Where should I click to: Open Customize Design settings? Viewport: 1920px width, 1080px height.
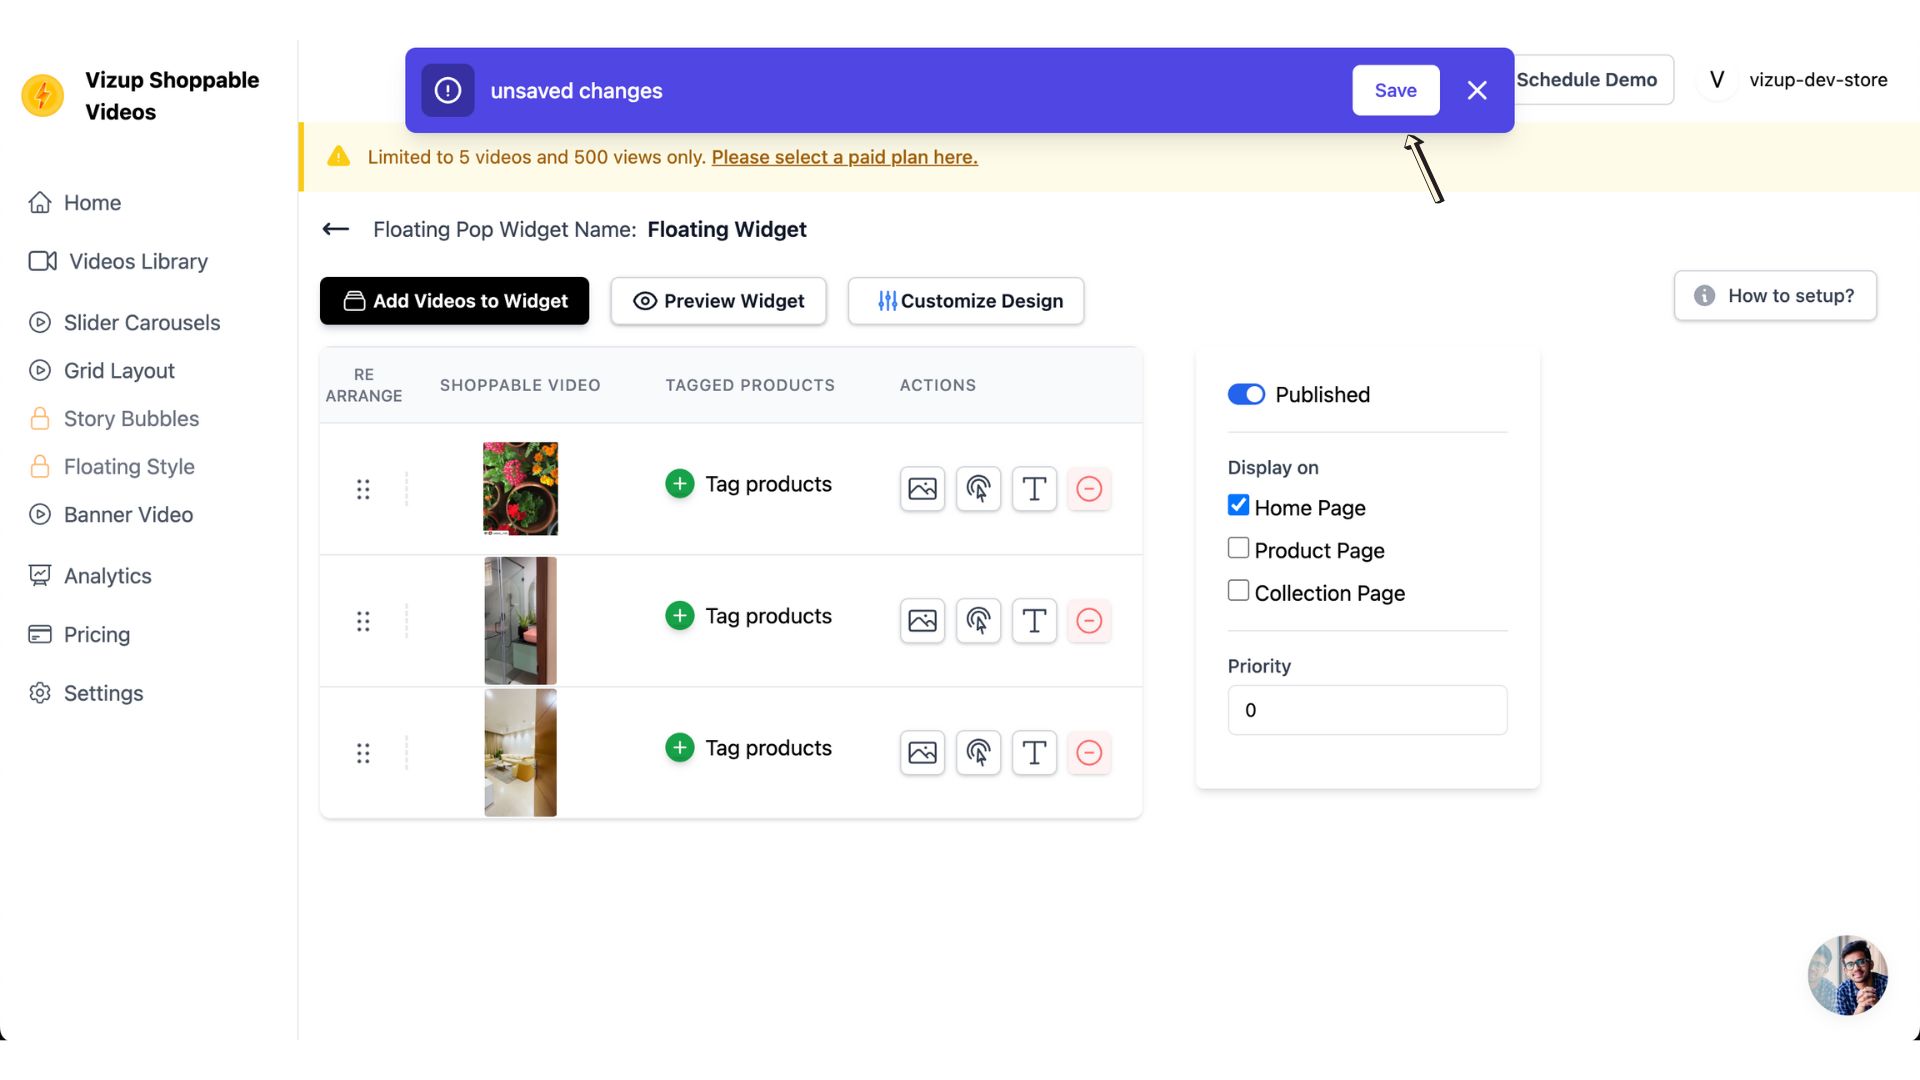pos(967,299)
